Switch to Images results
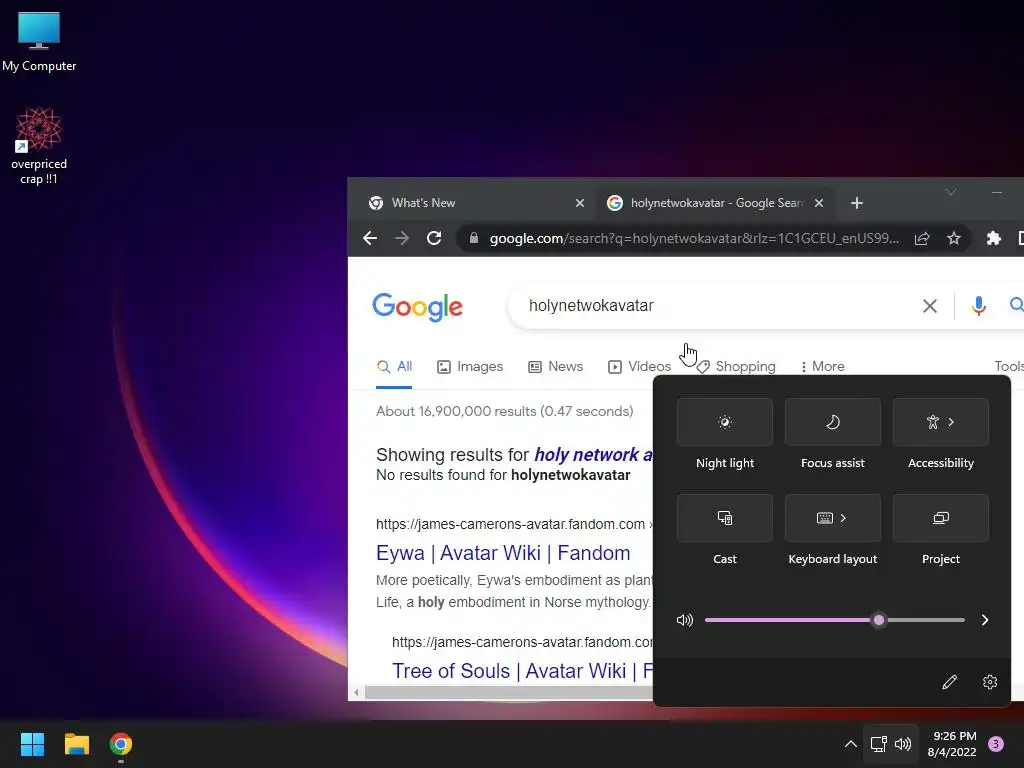The width and height of the screenshot is (1024, 768). [x=470, y=366]
